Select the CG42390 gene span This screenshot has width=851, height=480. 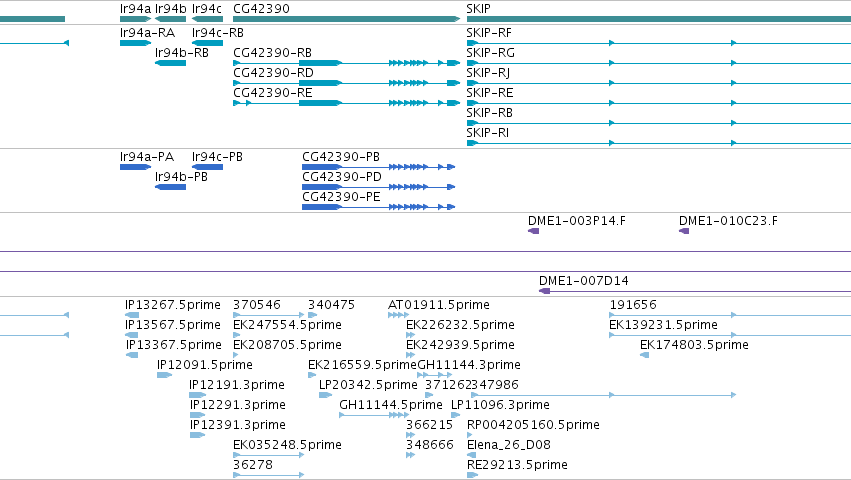point(346,19)
